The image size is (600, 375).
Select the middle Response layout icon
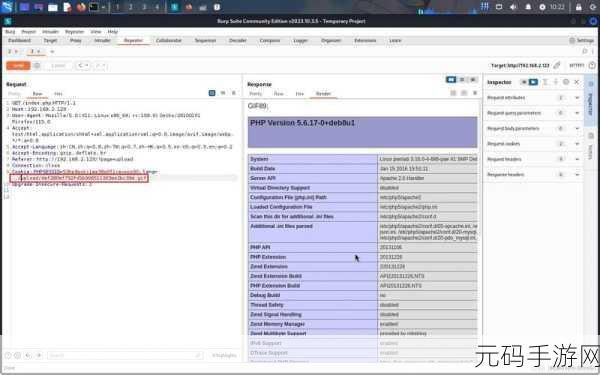coord(462,80)
